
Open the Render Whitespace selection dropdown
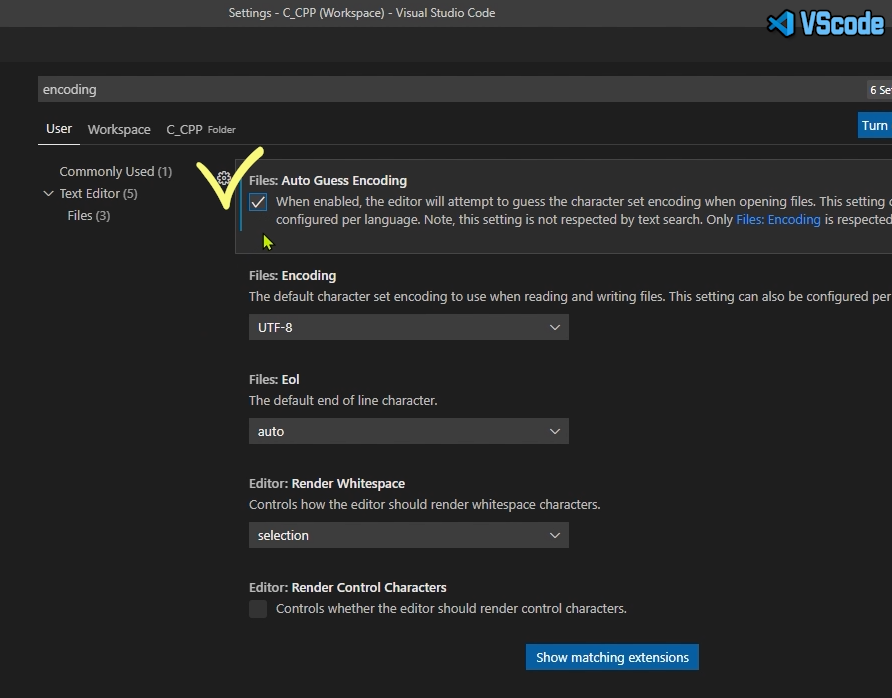pos(408,535)
